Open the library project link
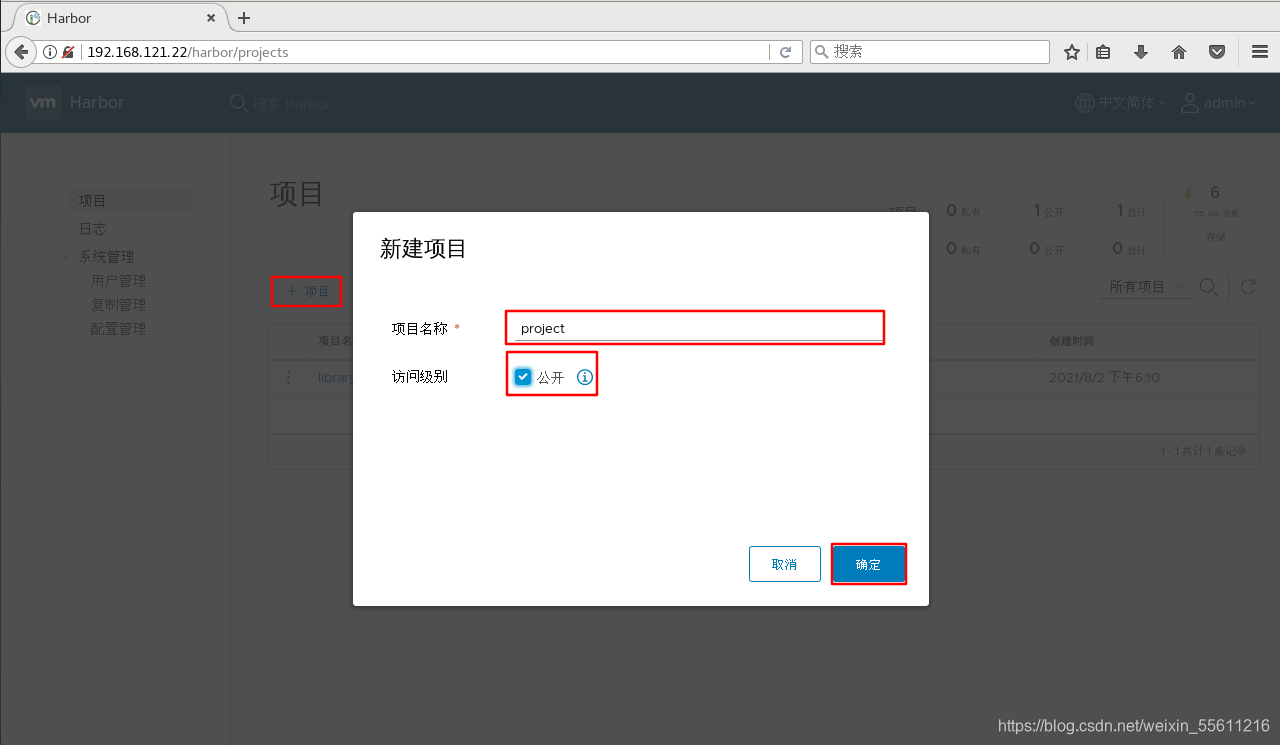 pos(336,378)
